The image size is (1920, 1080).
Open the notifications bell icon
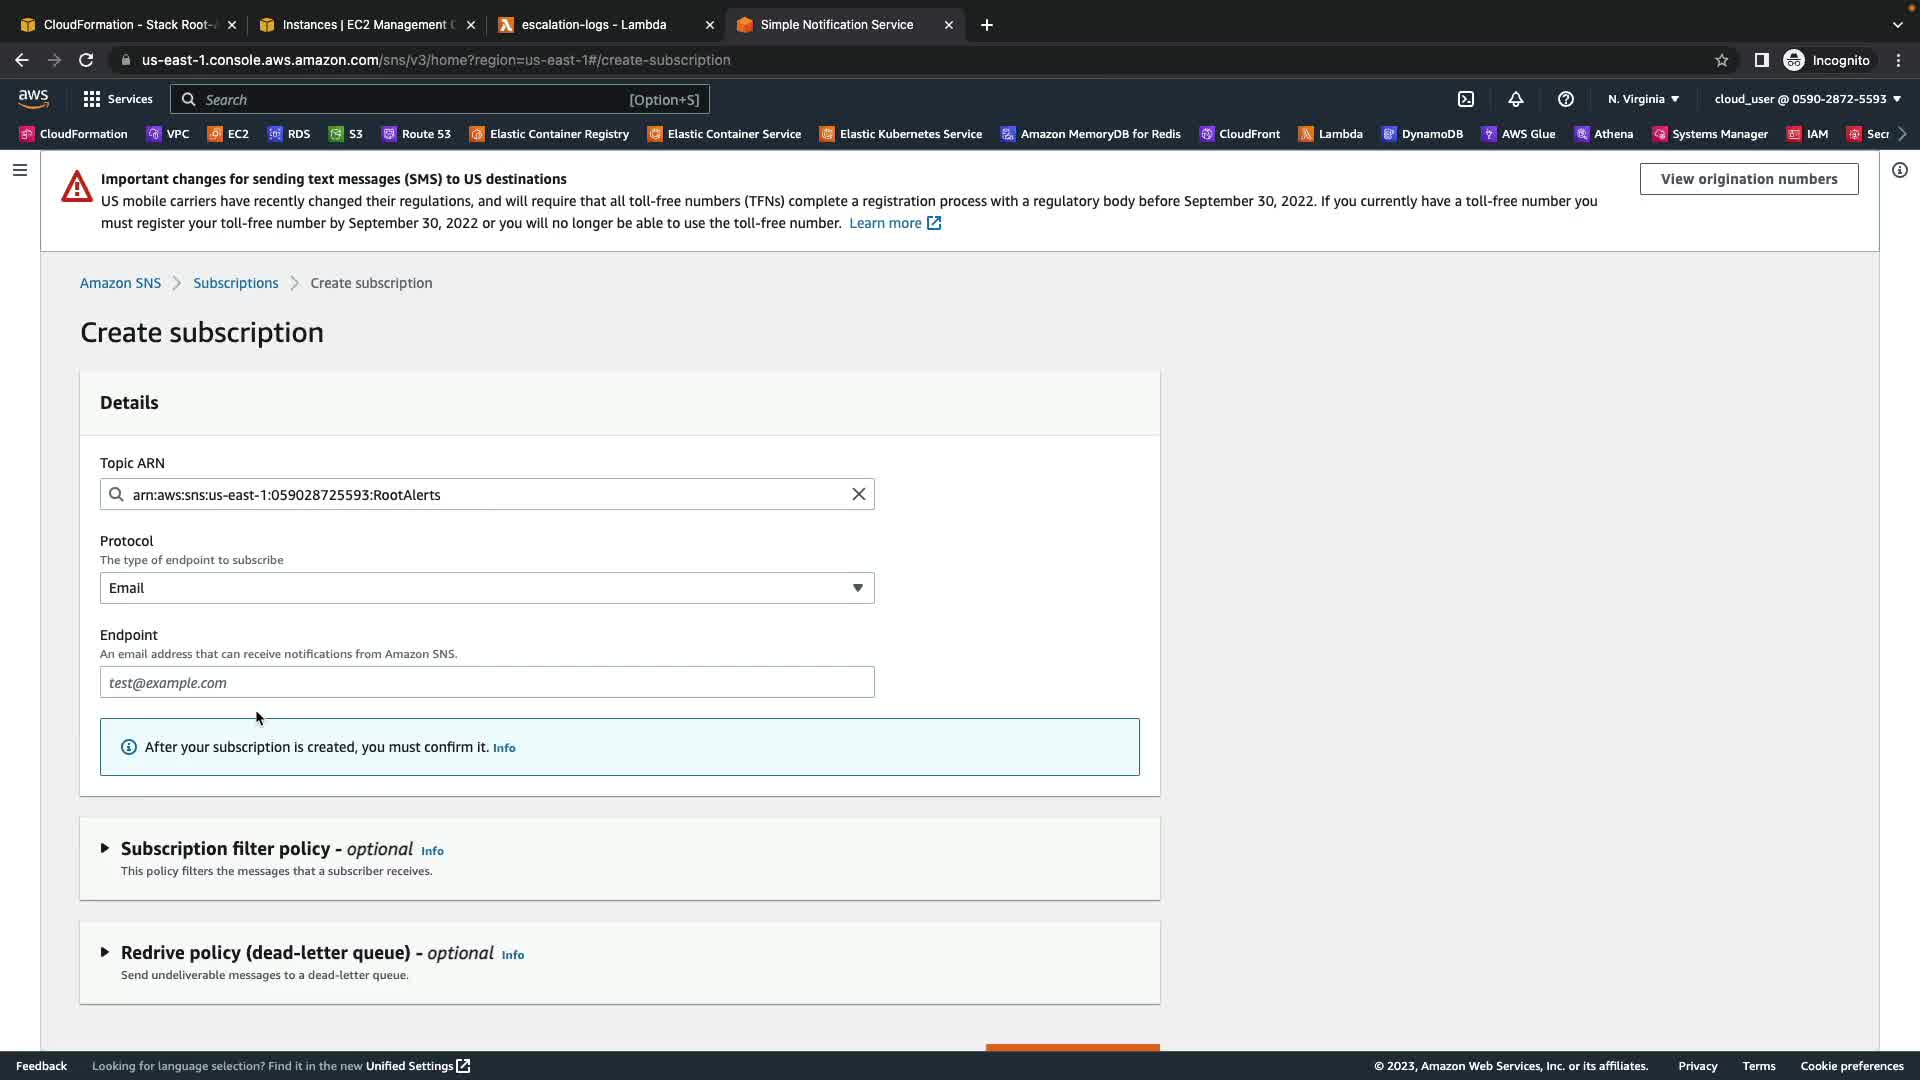click(1516, 99)
